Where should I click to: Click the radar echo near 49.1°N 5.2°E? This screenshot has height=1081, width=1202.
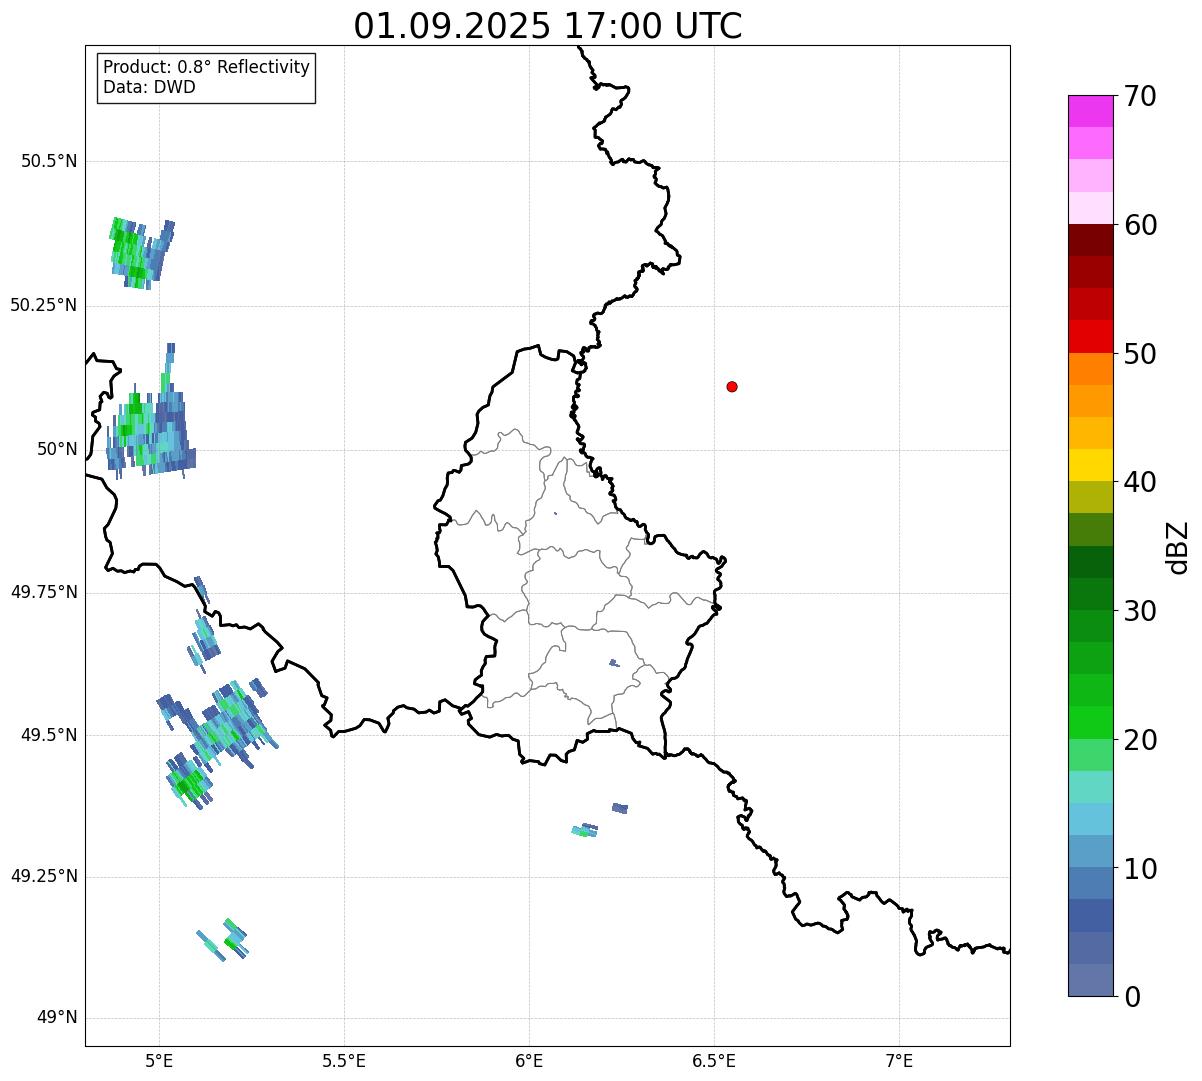(x=222, y=940)
